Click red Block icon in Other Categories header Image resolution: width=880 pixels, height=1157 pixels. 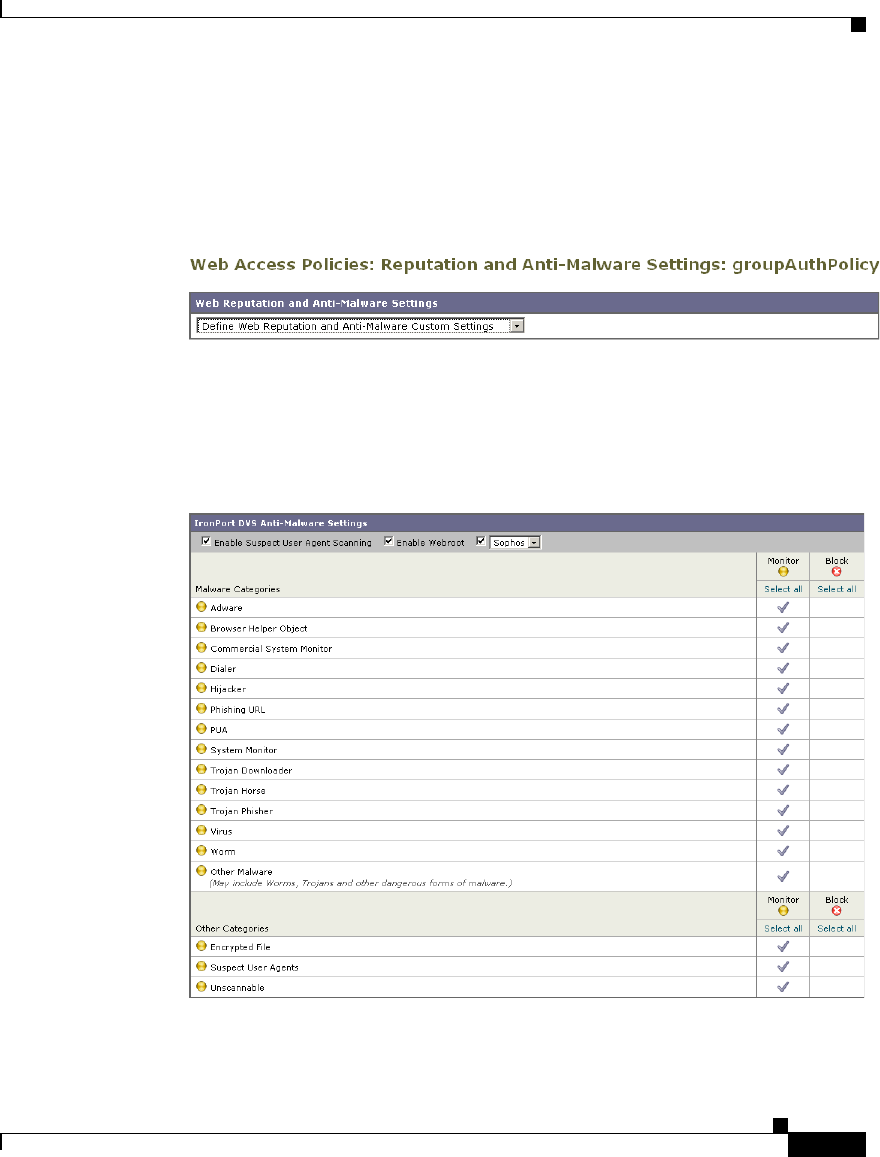[x=836, y=911]
